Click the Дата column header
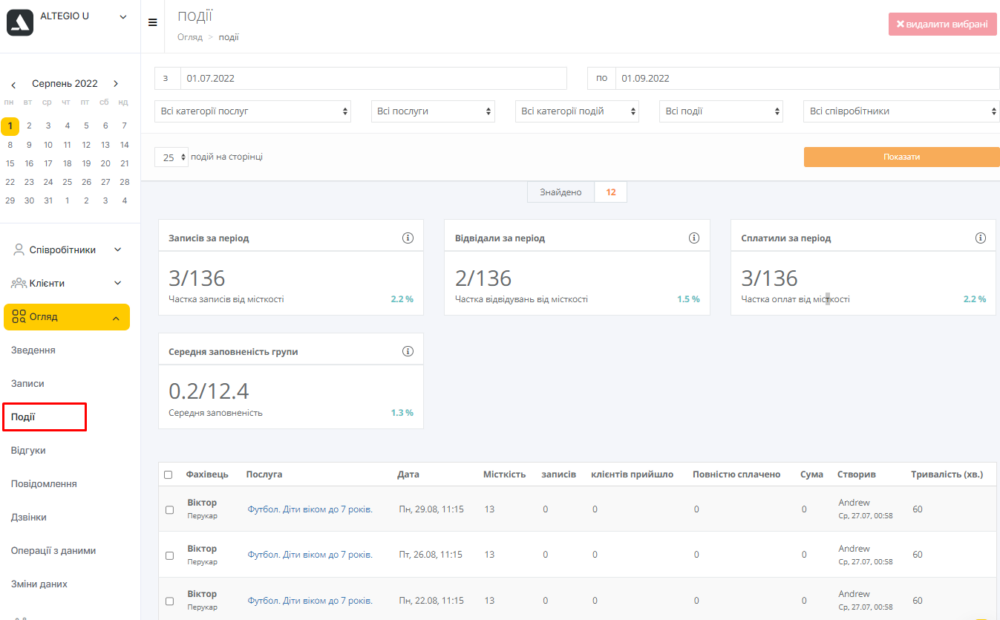 [408, 475]
